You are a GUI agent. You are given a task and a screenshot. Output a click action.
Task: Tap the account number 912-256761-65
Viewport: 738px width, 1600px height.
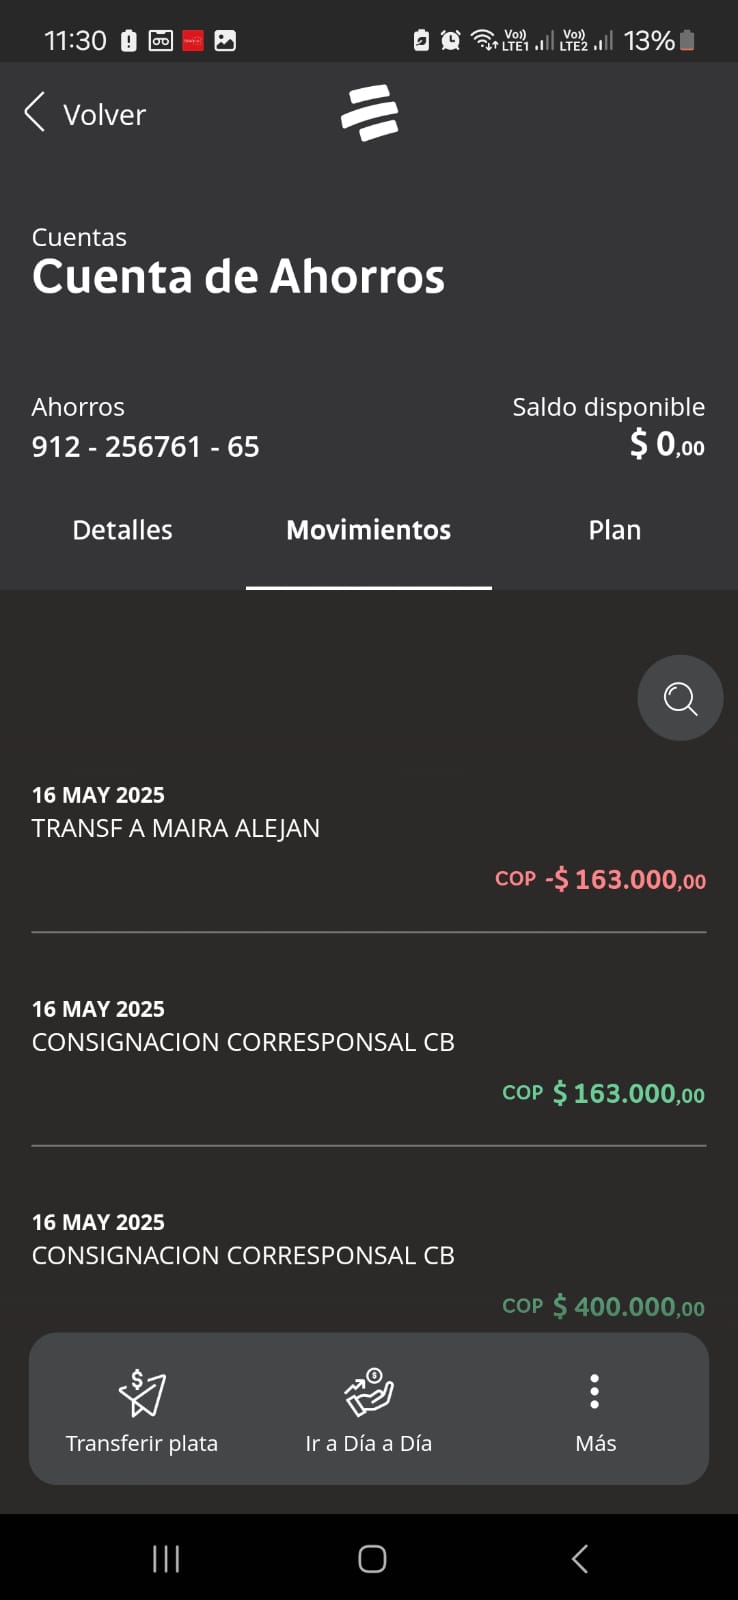(x=146, y=446)
